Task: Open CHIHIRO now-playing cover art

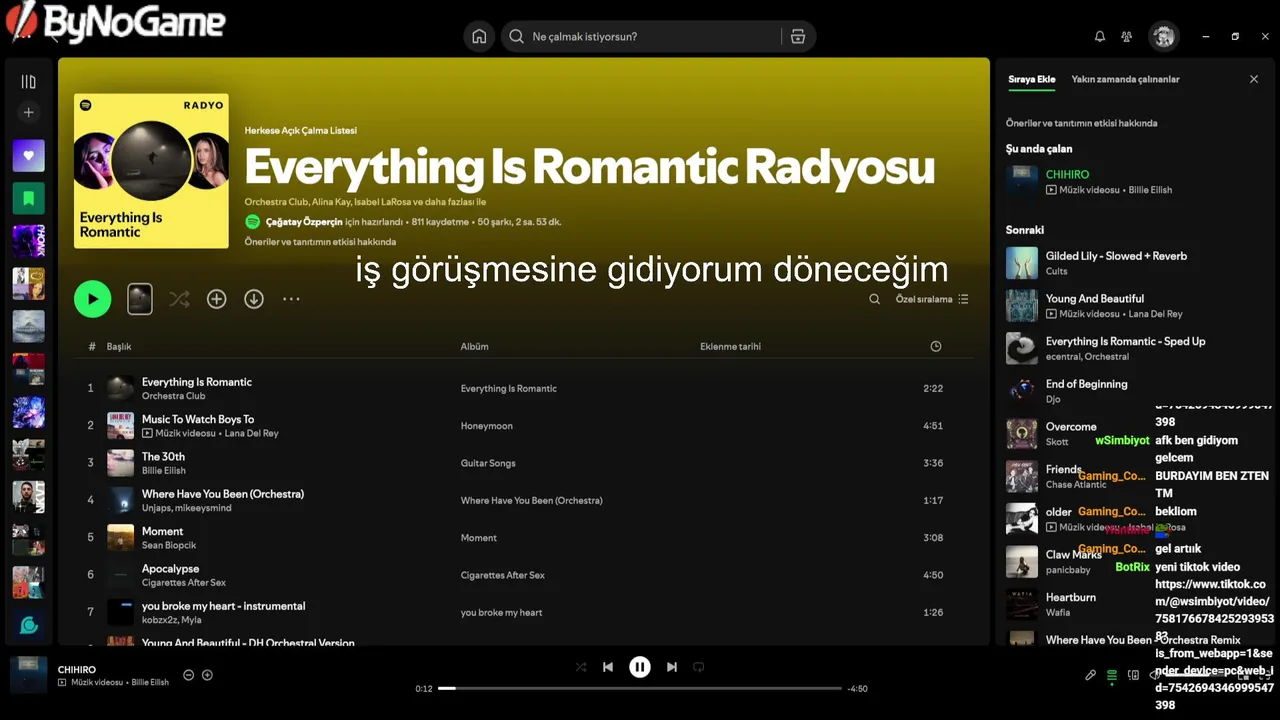Action: tap(28, 675)
